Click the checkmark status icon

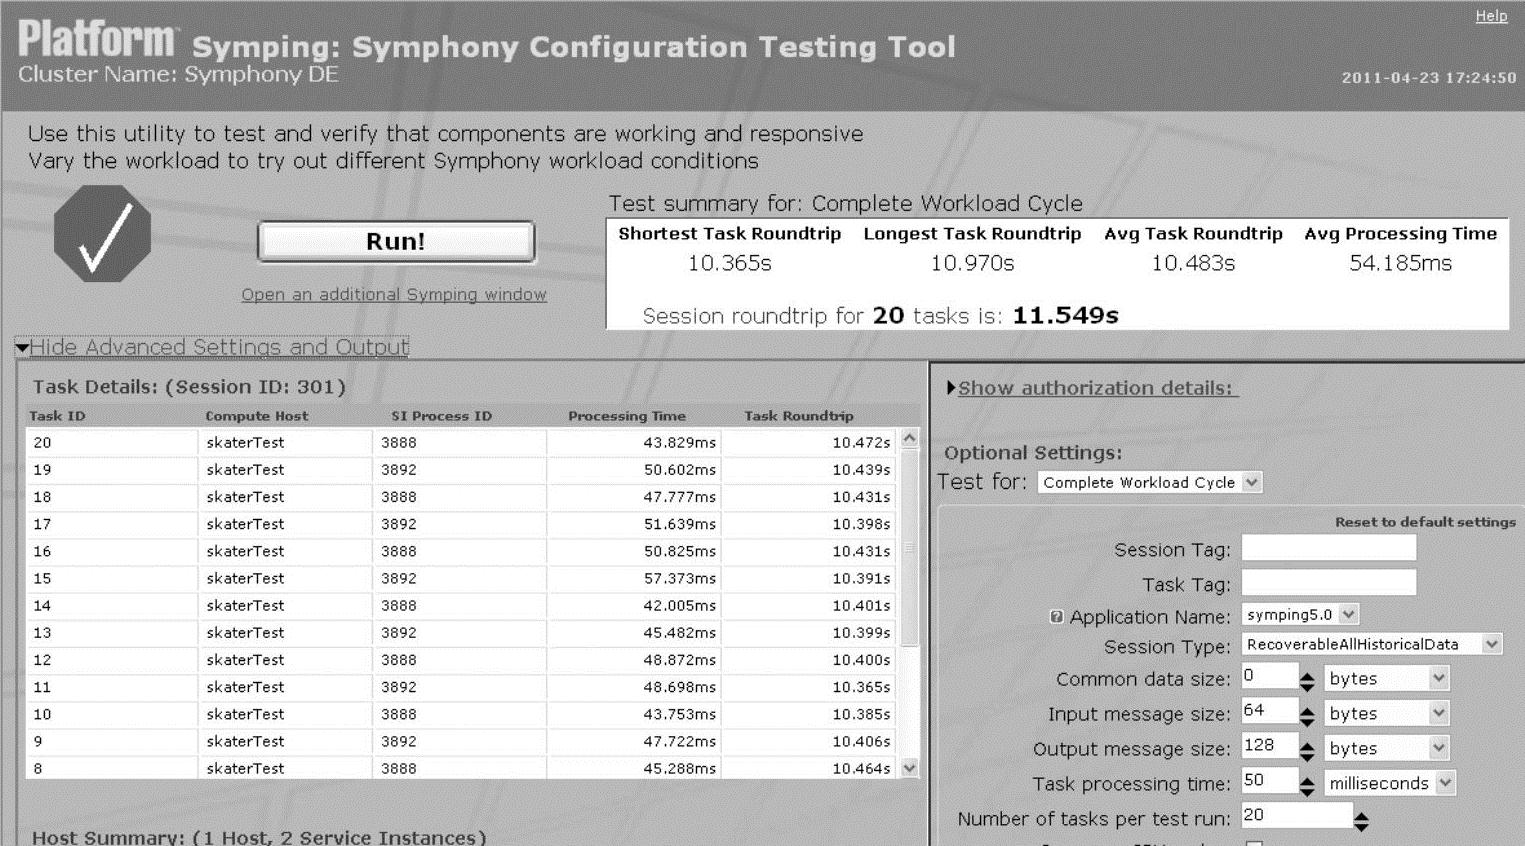pos(103,234)
